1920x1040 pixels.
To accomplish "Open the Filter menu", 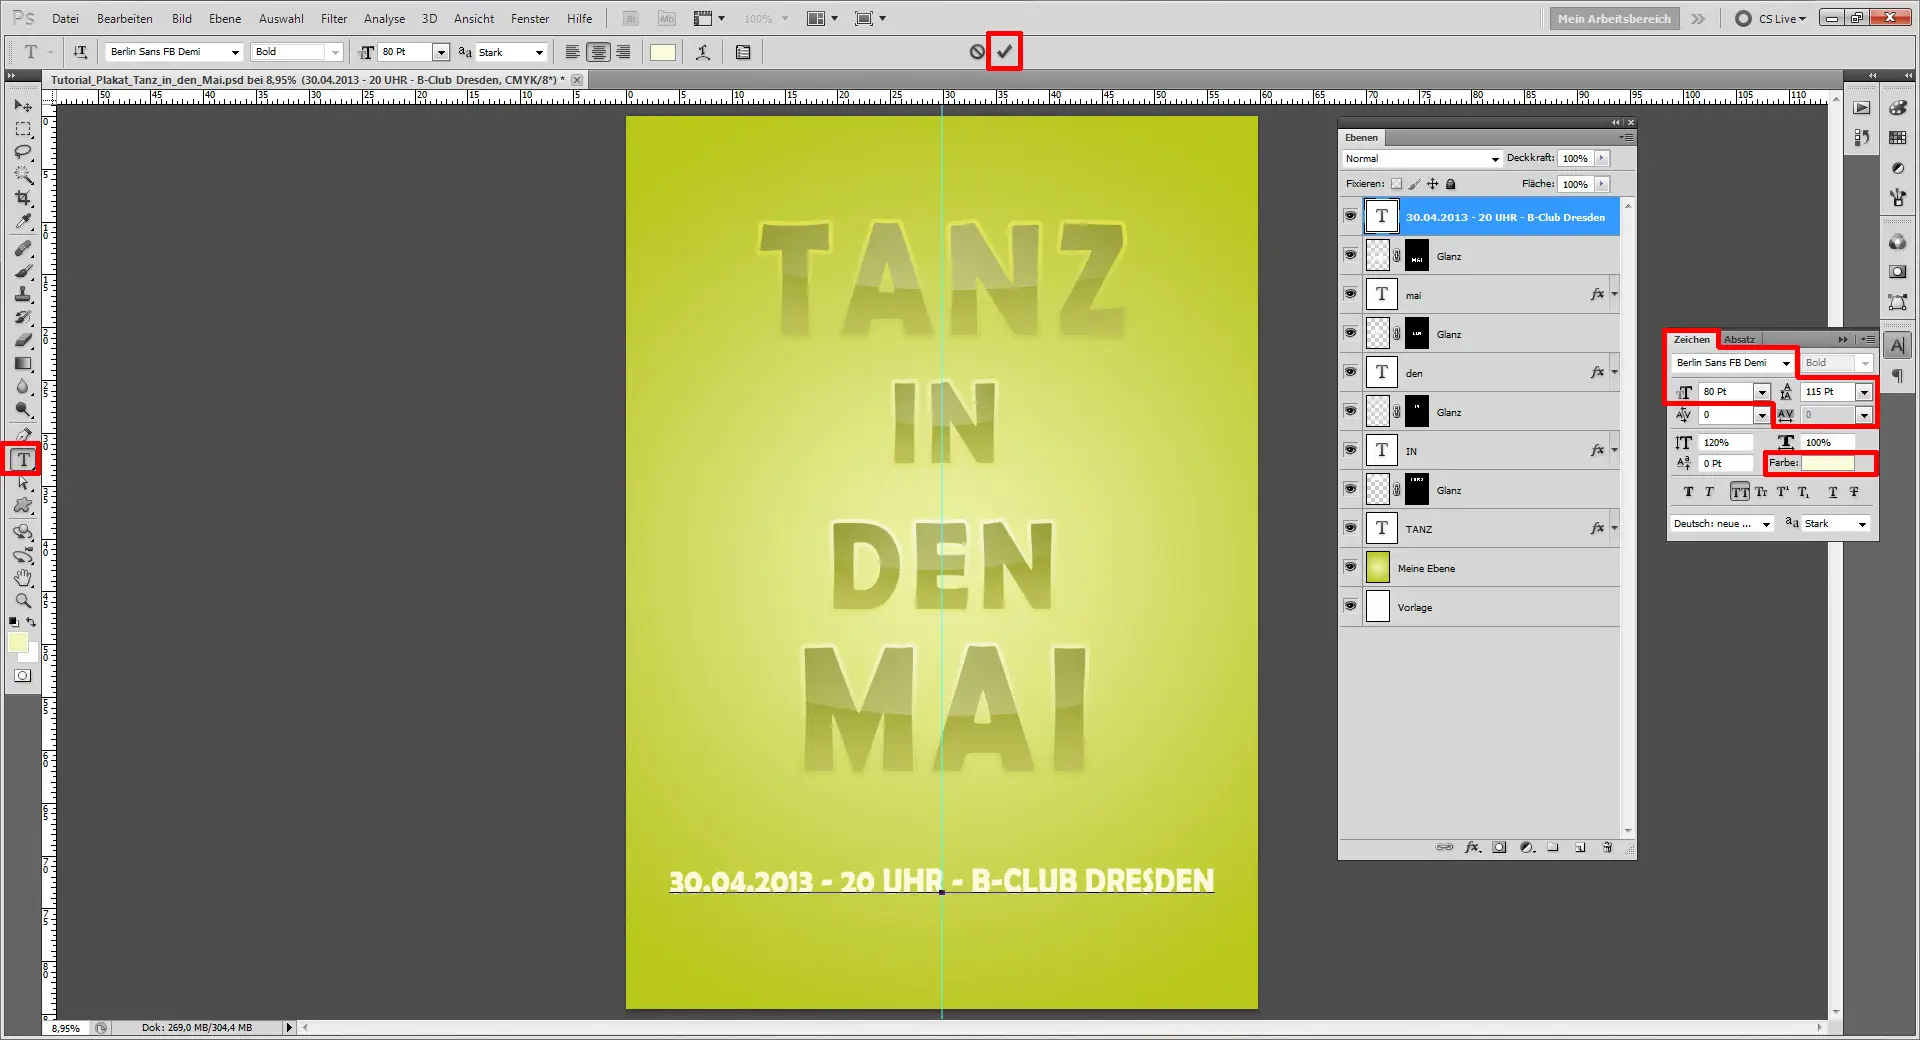I will click(333, 18).
